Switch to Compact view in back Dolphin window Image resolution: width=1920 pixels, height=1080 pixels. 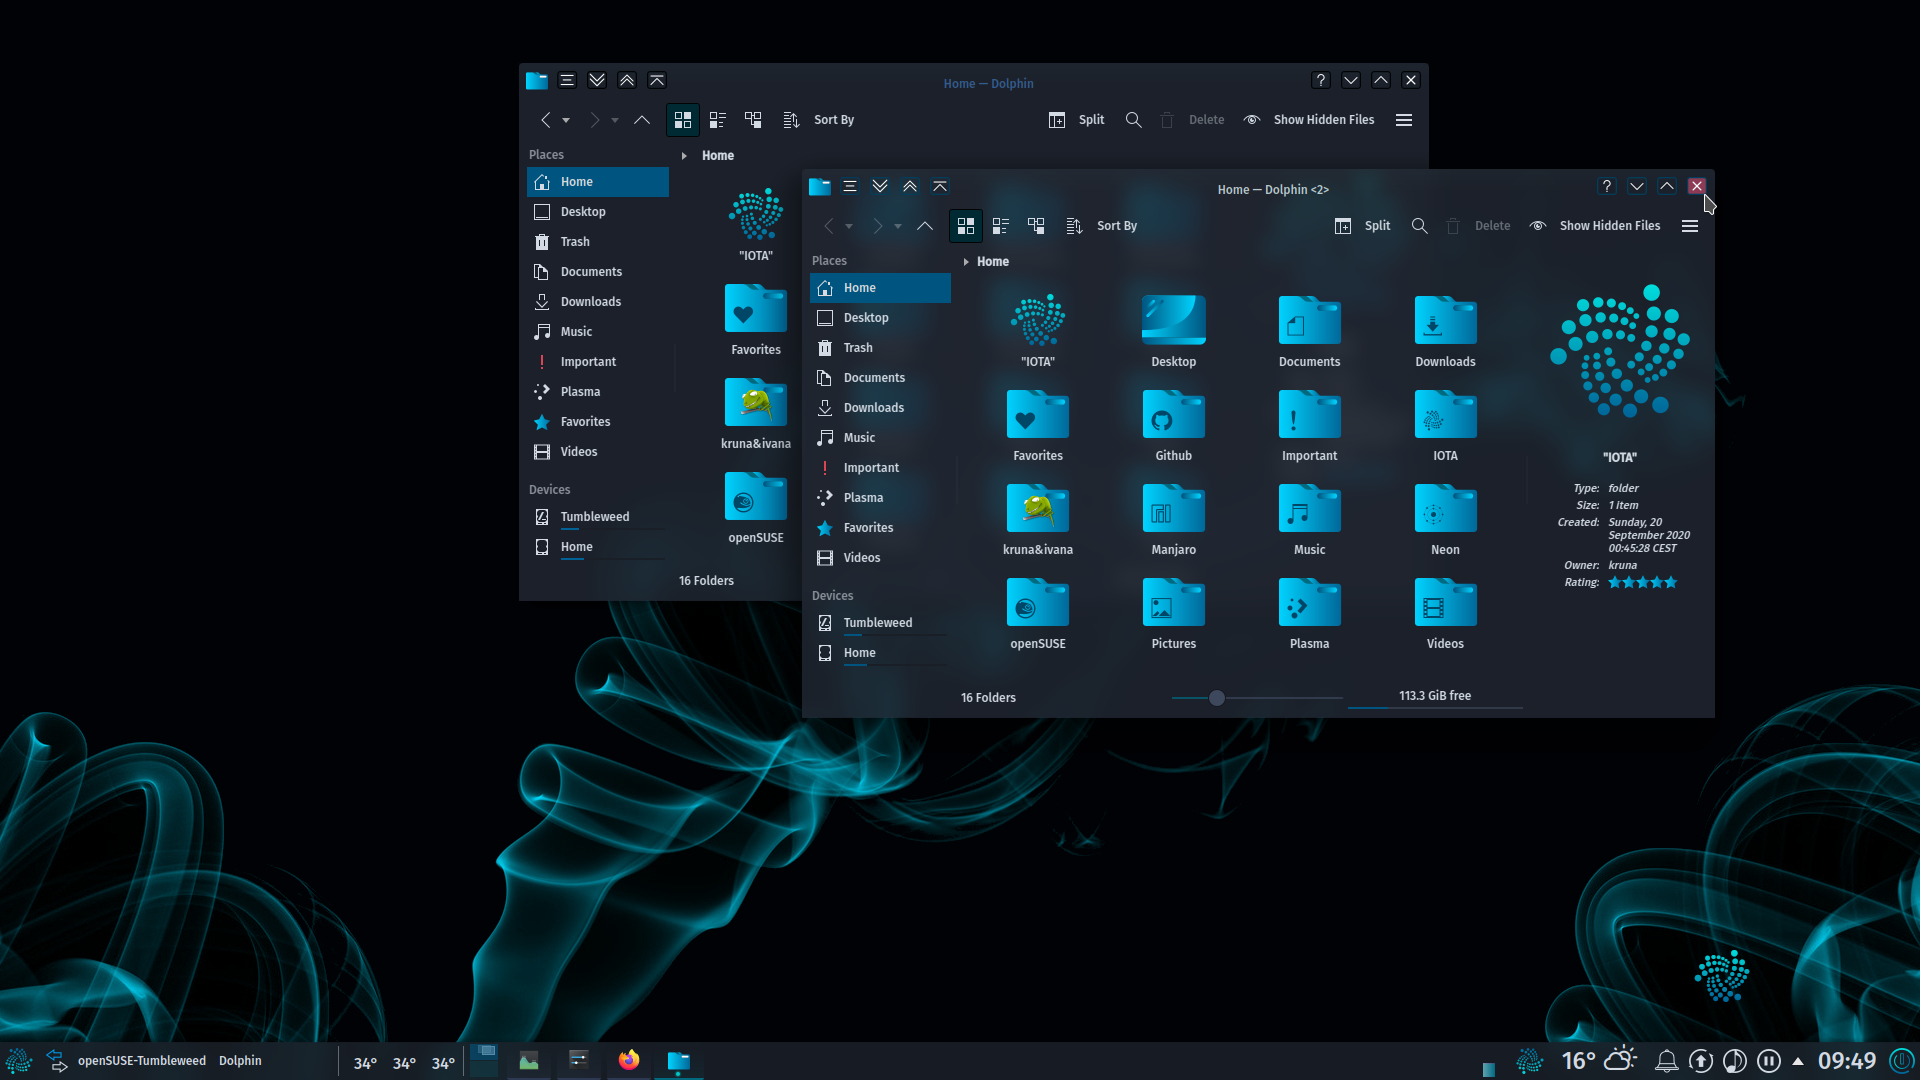tap(717, 120)
